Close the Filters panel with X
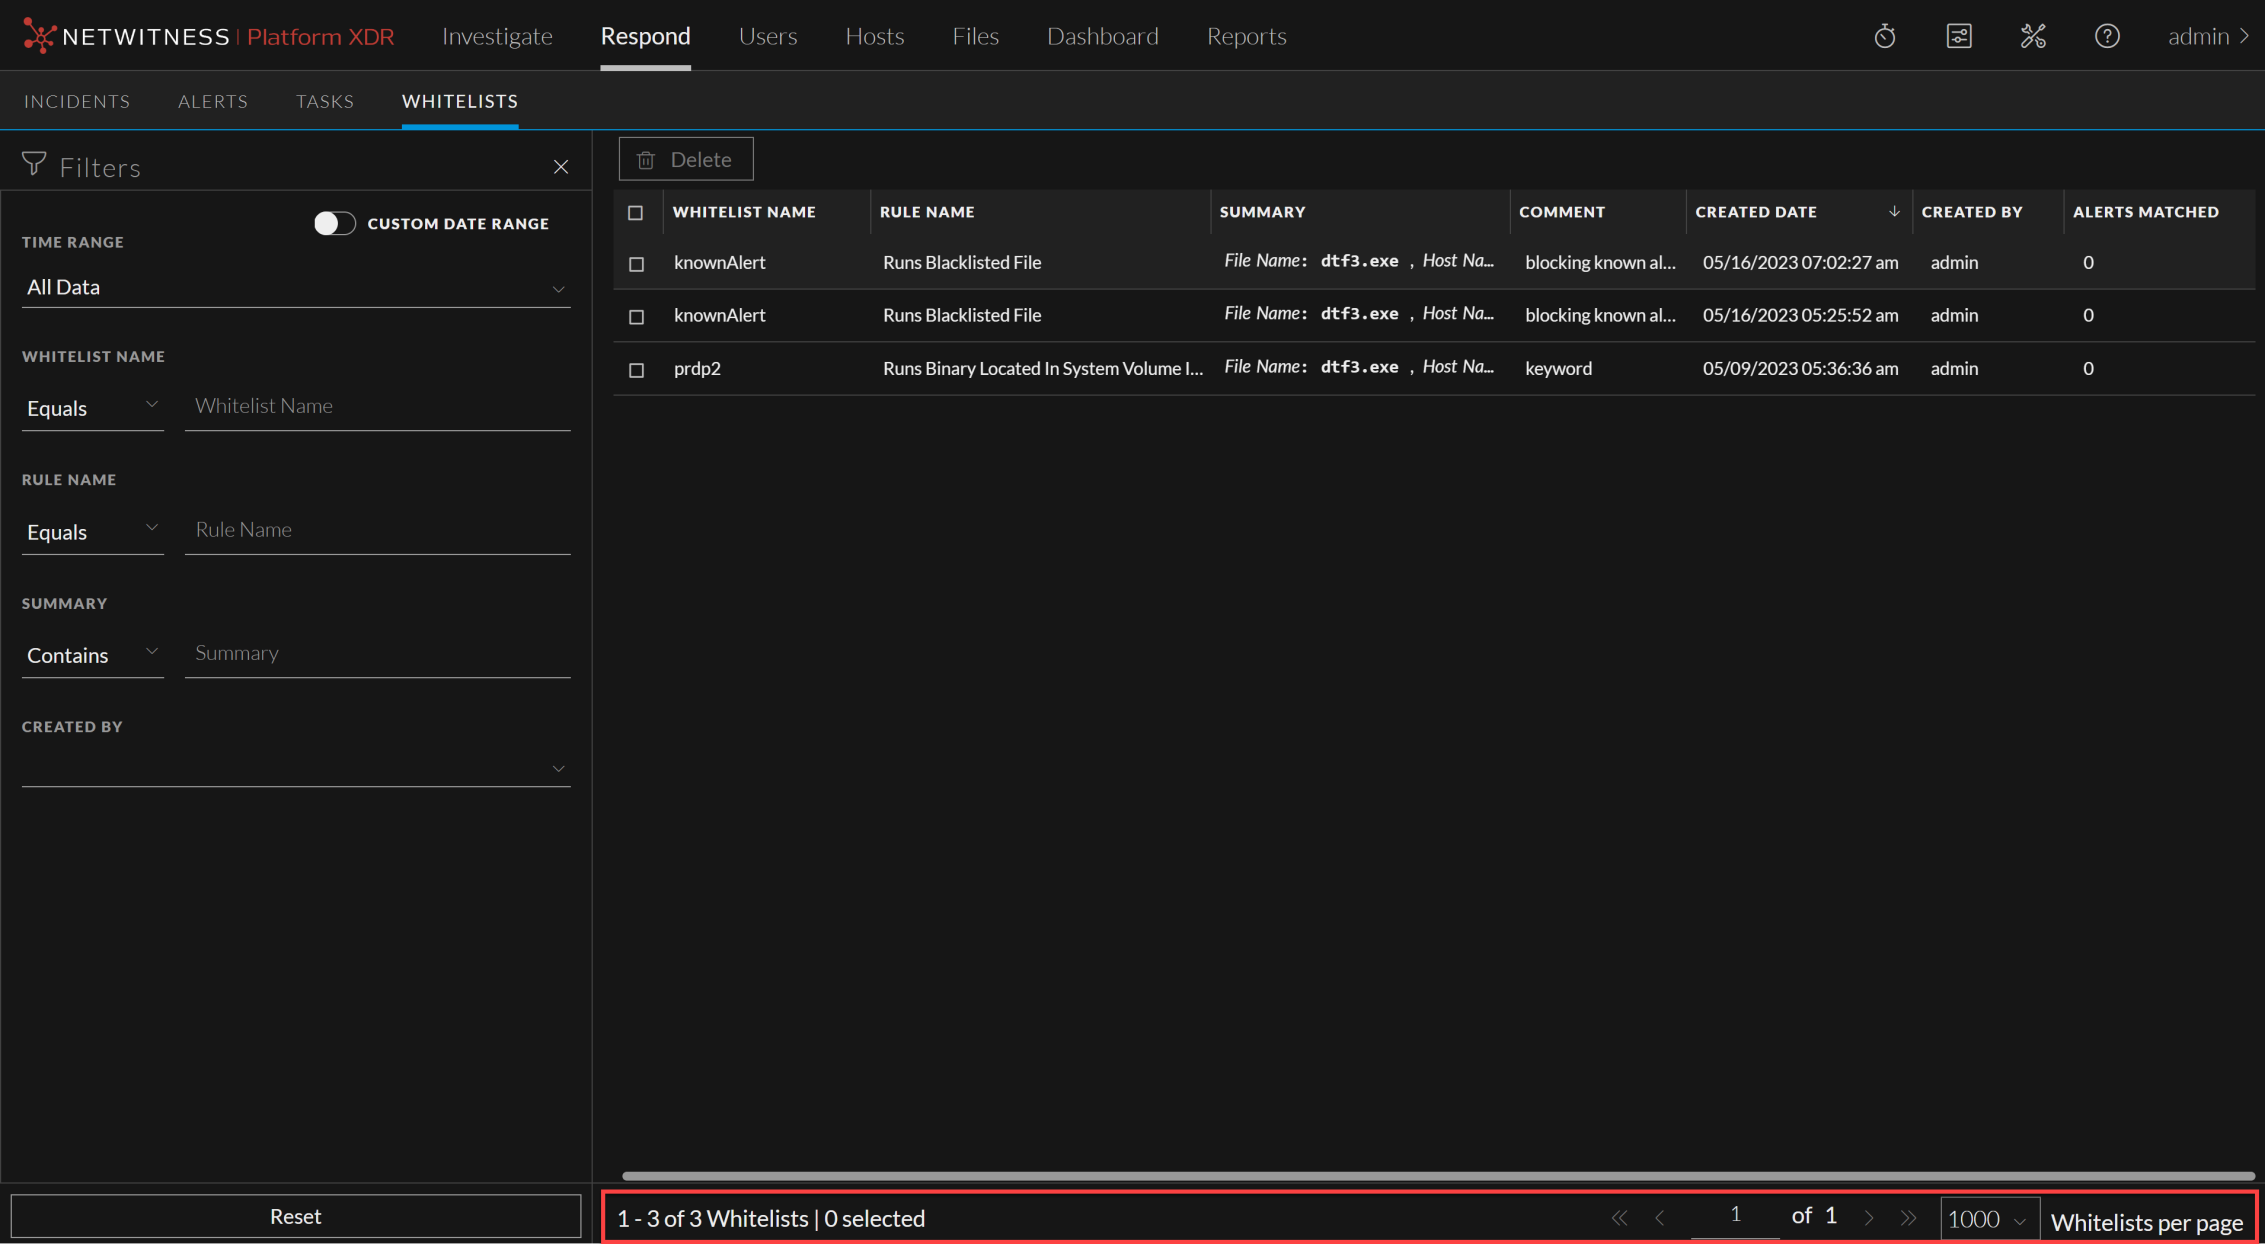 561,167
